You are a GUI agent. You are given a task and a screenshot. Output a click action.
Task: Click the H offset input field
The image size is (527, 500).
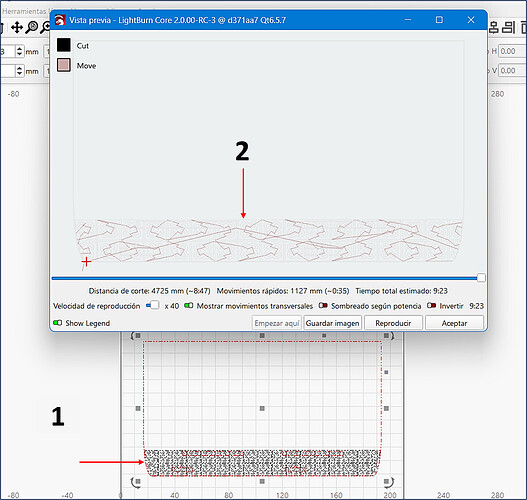click(512, 51)
